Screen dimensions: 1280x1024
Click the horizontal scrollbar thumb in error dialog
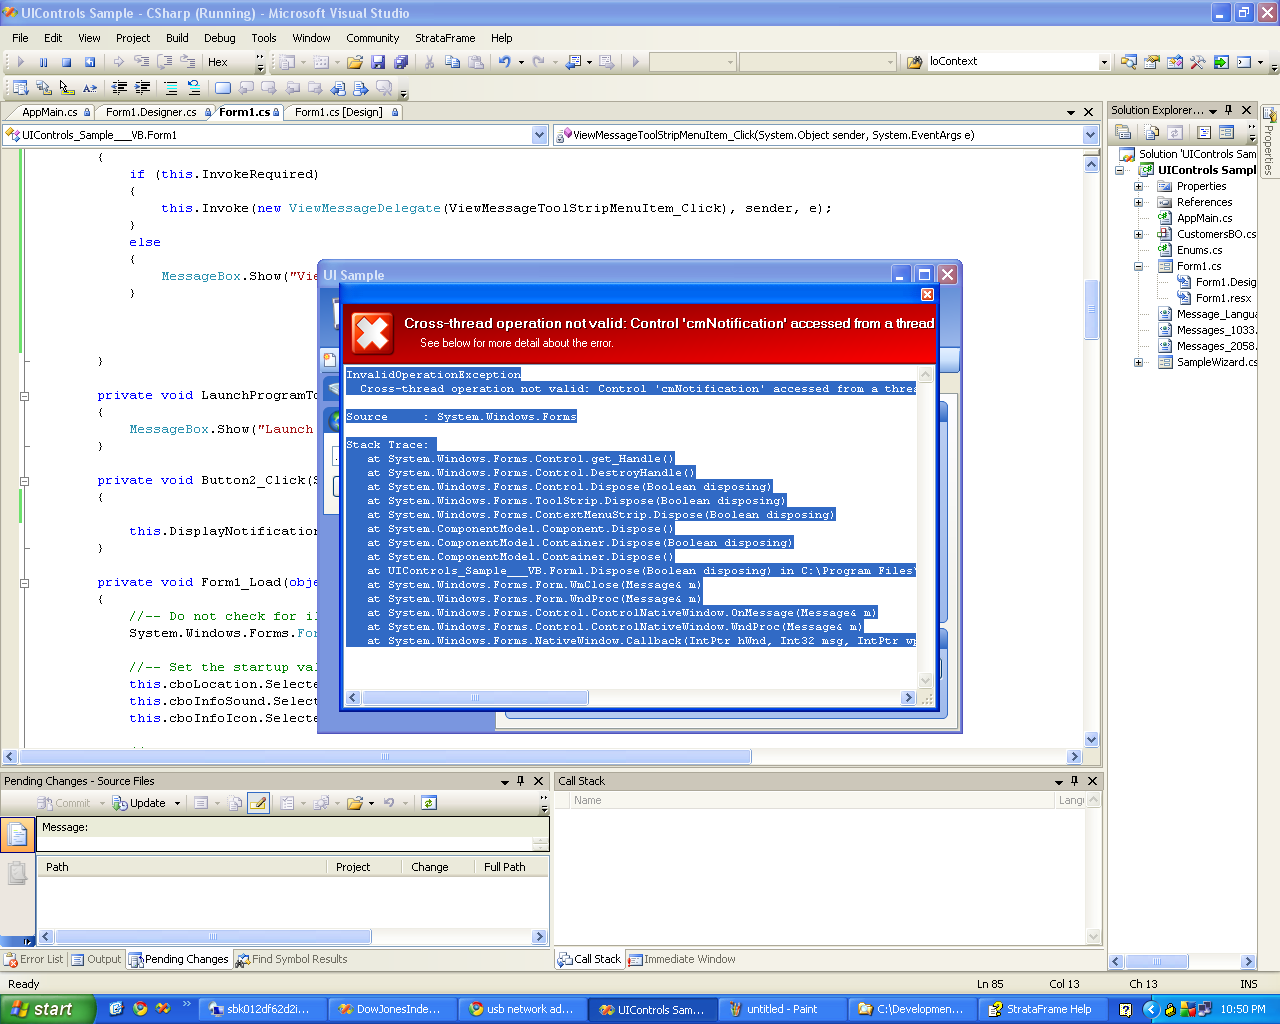(x=475, y=698)
